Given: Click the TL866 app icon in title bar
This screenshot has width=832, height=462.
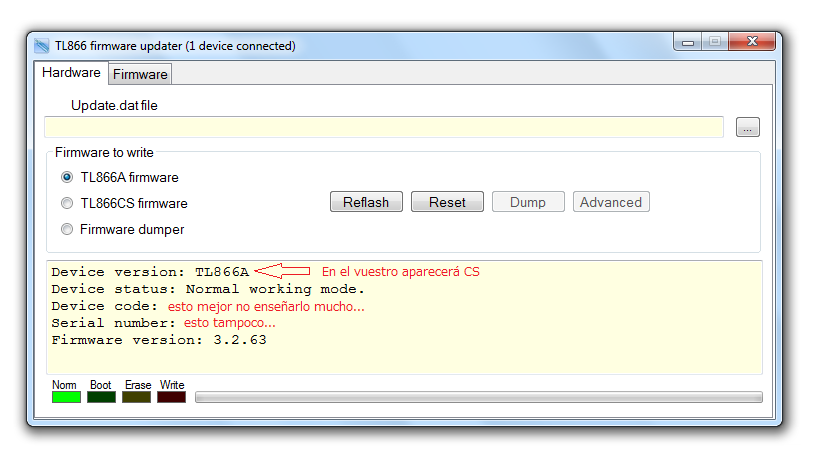Looking at the screenshot, I should (x=42, y=46).
